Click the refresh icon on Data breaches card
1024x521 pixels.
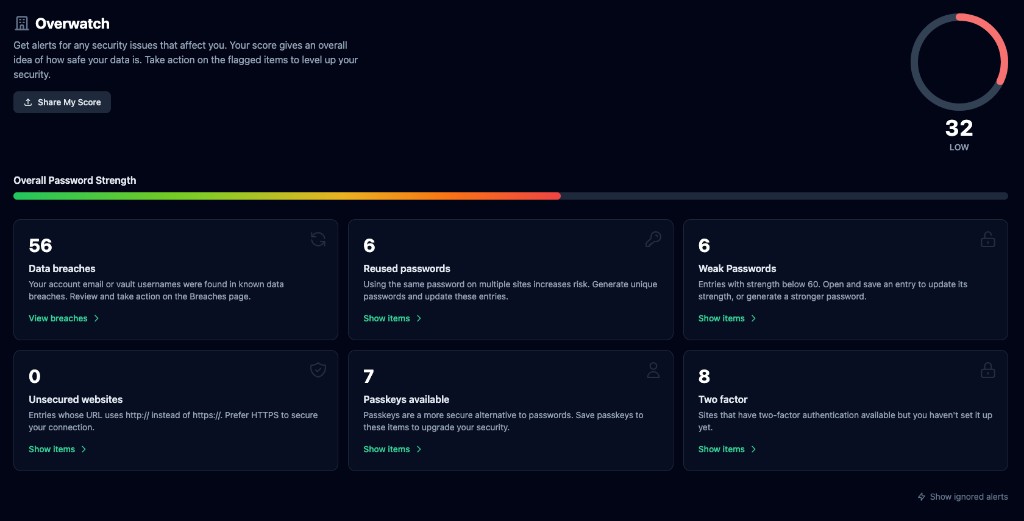click(x=318, y=239)
